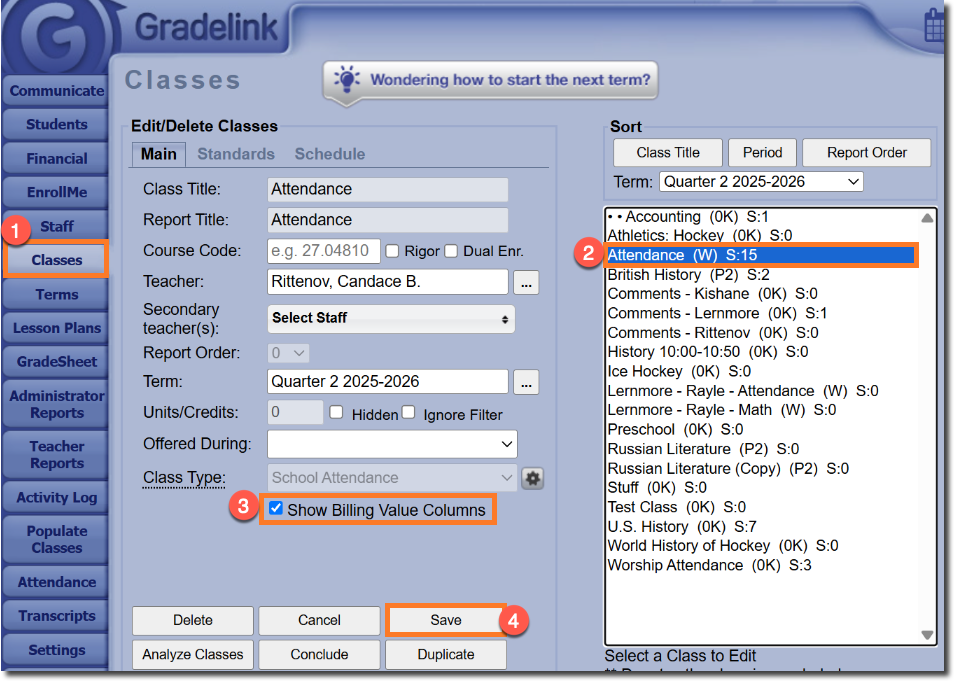Toggle the Hidden checkbox
Viewport: 954px width, 681px height.
[x=336, y=413]
